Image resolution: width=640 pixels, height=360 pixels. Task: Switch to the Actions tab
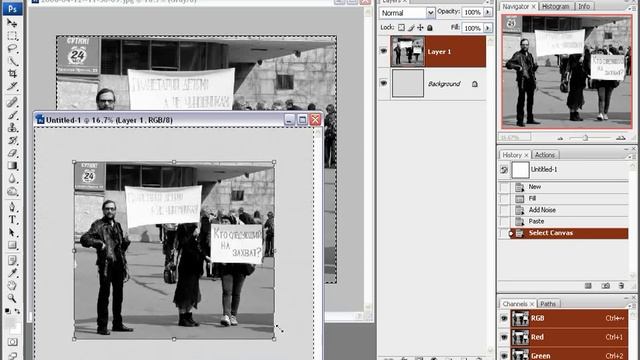[x=545, y=155]
